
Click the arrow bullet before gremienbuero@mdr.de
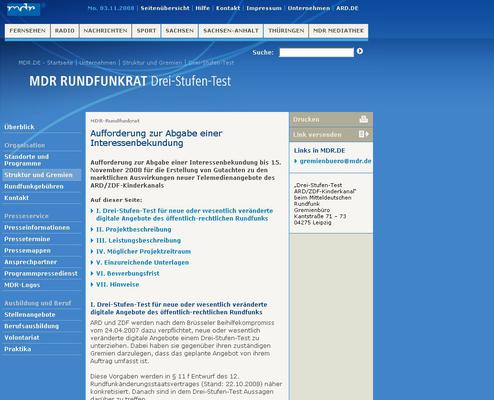[296, 161]
